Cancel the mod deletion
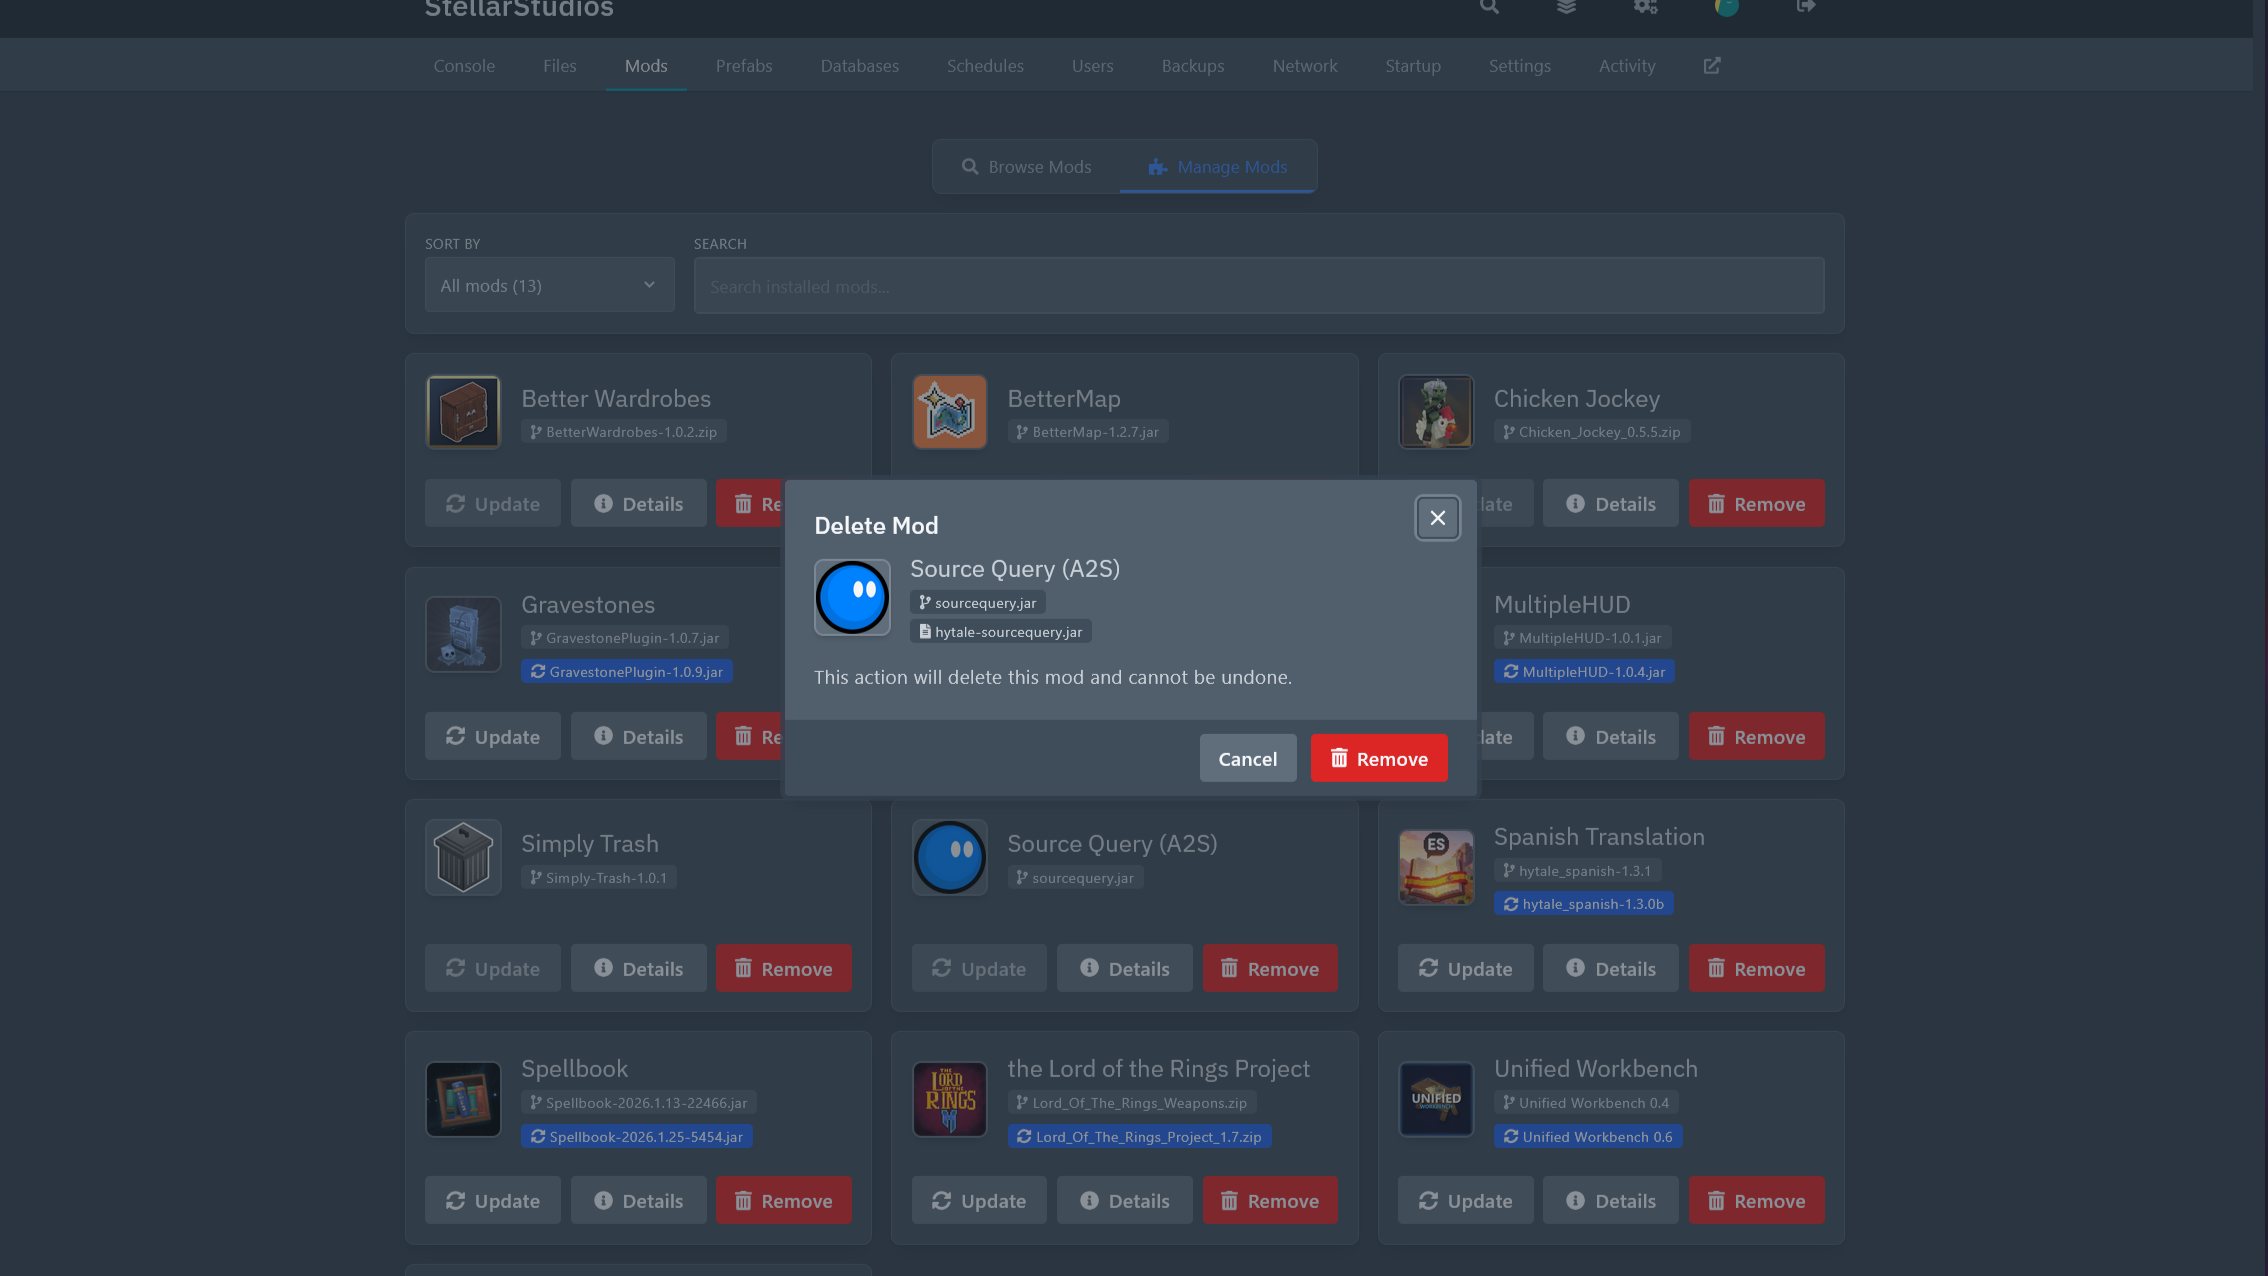 pos(1247,759)
